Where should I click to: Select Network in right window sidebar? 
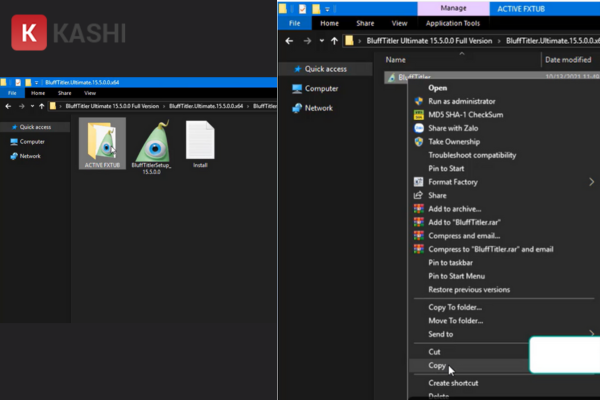[318, 108]
